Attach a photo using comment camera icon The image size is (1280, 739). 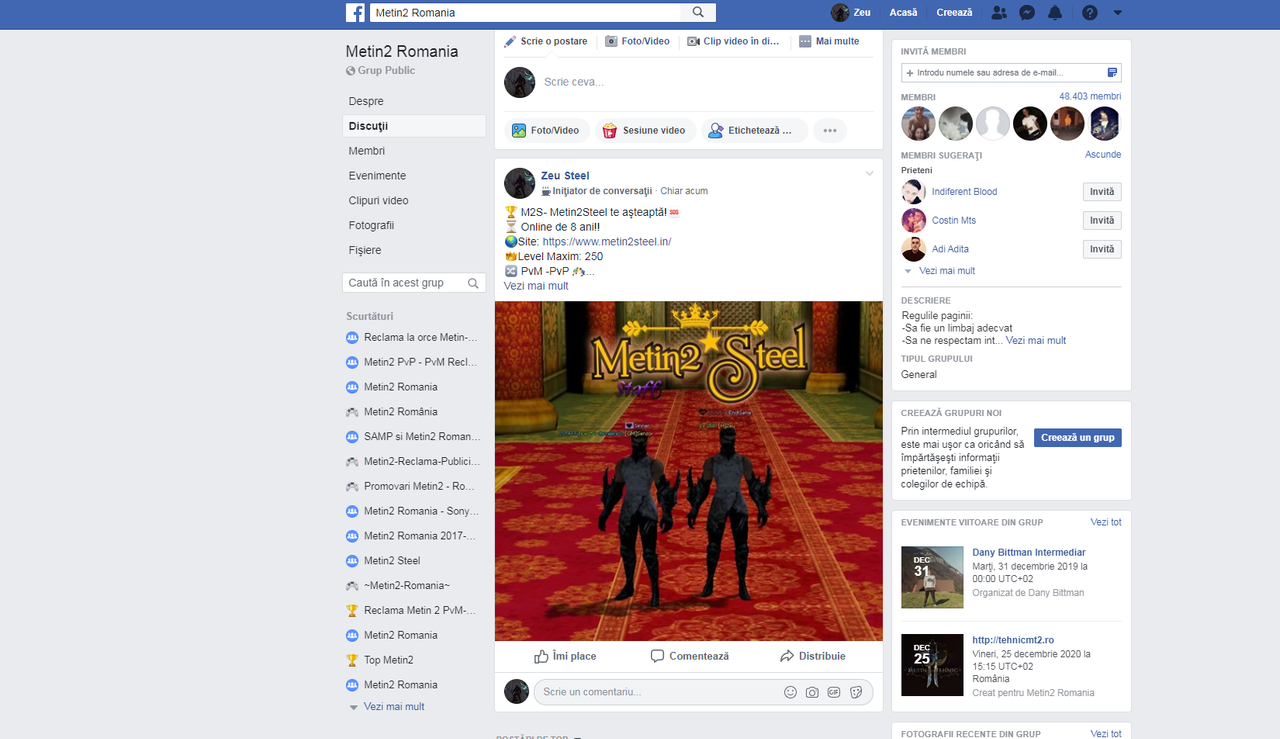(x=812, y=692)
